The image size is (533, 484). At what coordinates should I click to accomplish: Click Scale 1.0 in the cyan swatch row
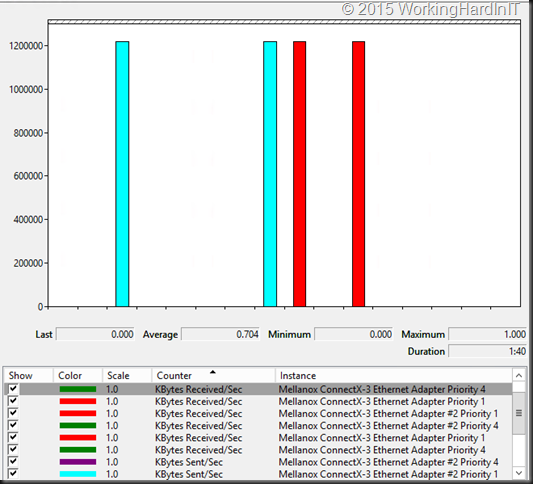(112, 474)
